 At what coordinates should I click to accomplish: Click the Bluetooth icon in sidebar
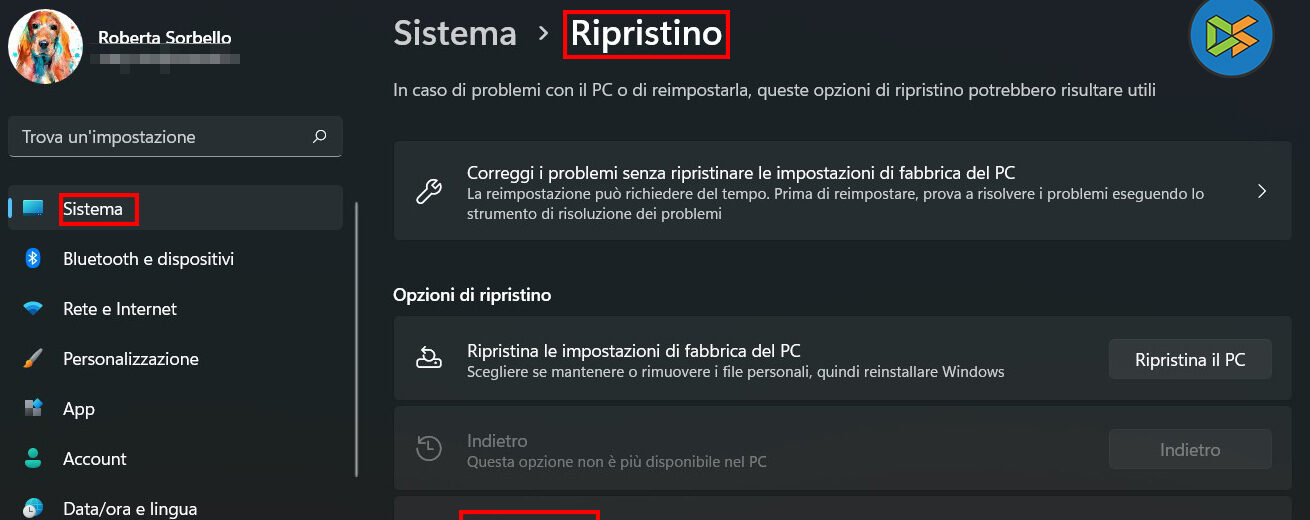pyautogui.click(x=33, y=259)
